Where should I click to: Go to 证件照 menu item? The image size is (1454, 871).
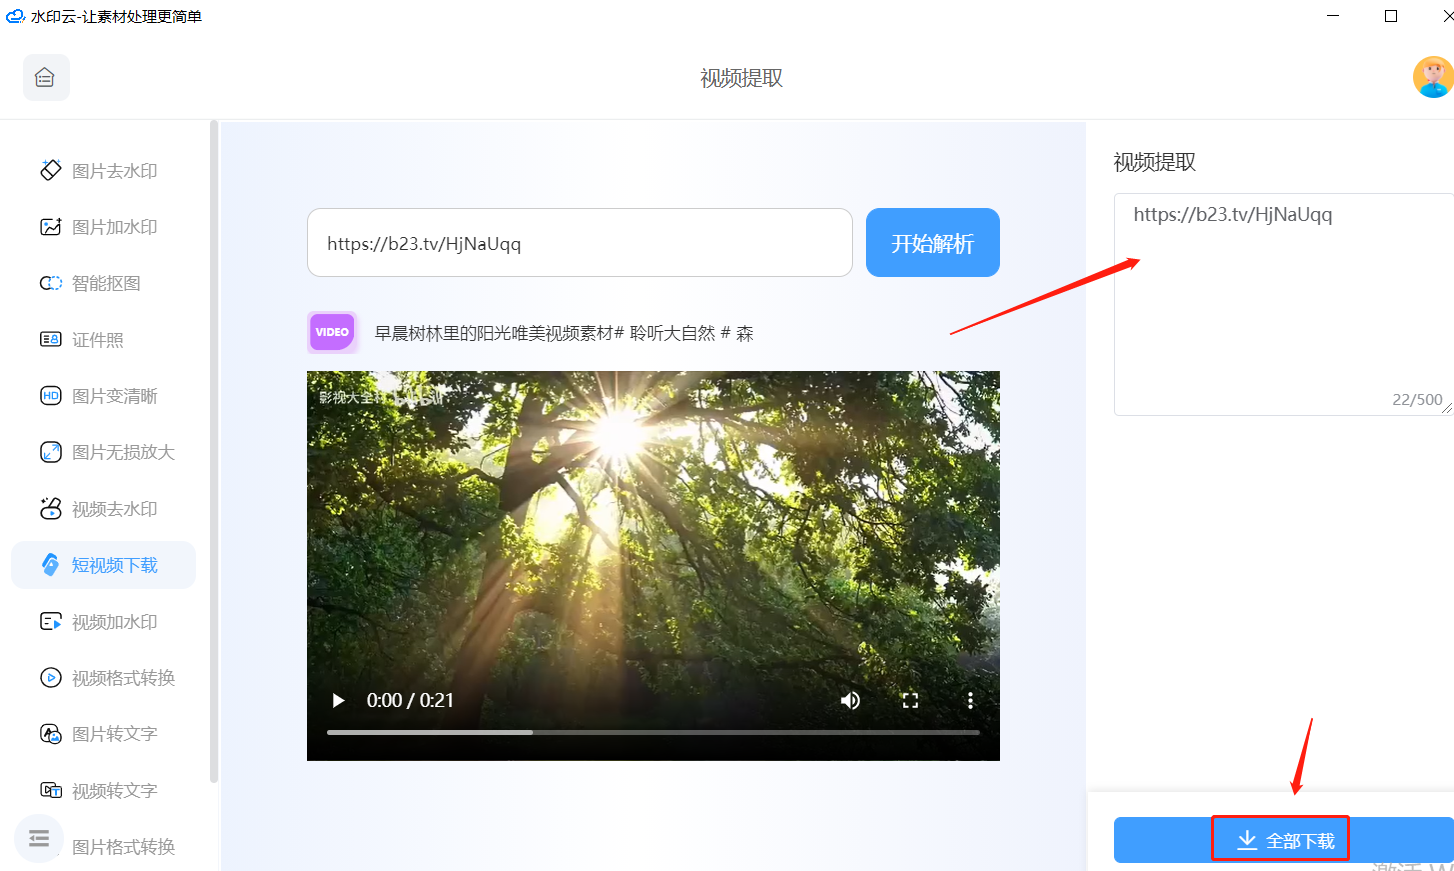(104, 340)
